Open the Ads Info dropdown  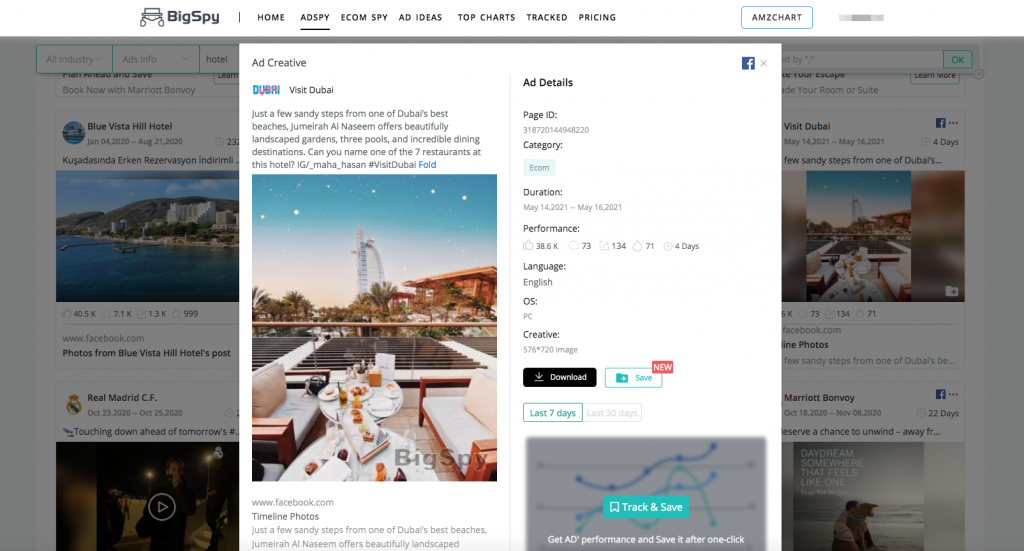(155, 59)
